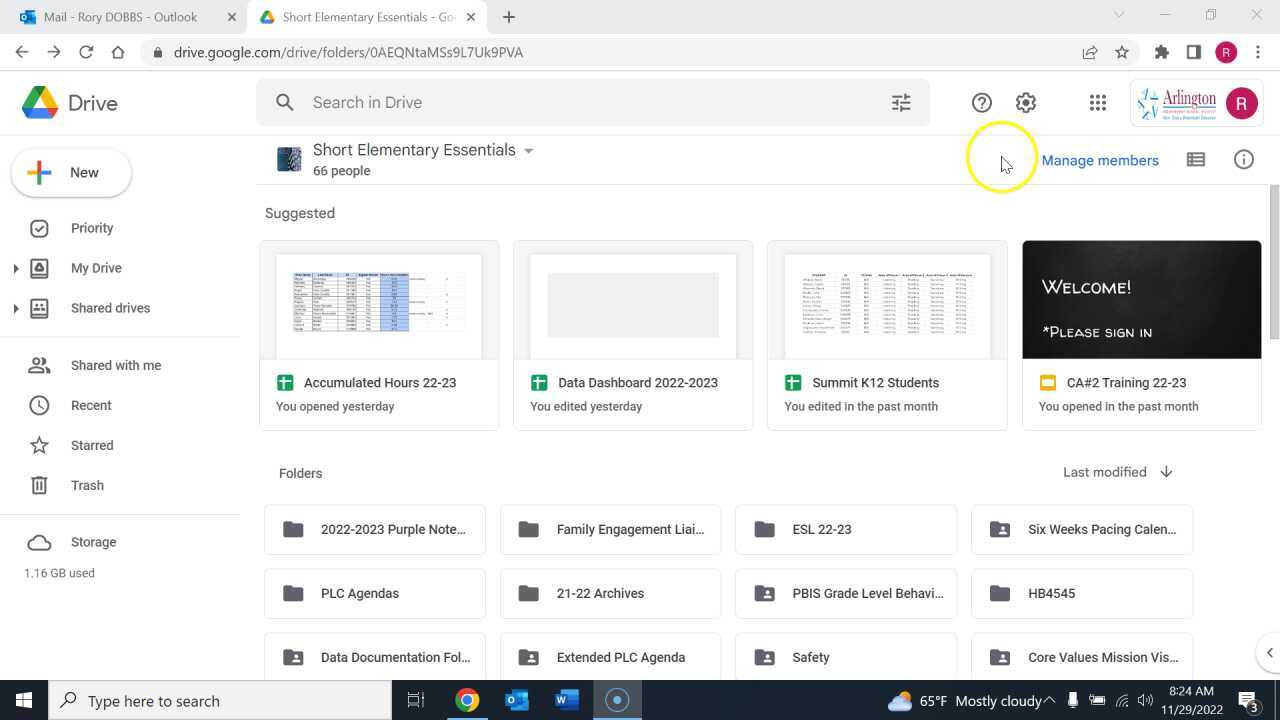1280x720 pixels.
Task: Open the Drive settings gear
Action: pyautogui.click(x=1025, y=103)
